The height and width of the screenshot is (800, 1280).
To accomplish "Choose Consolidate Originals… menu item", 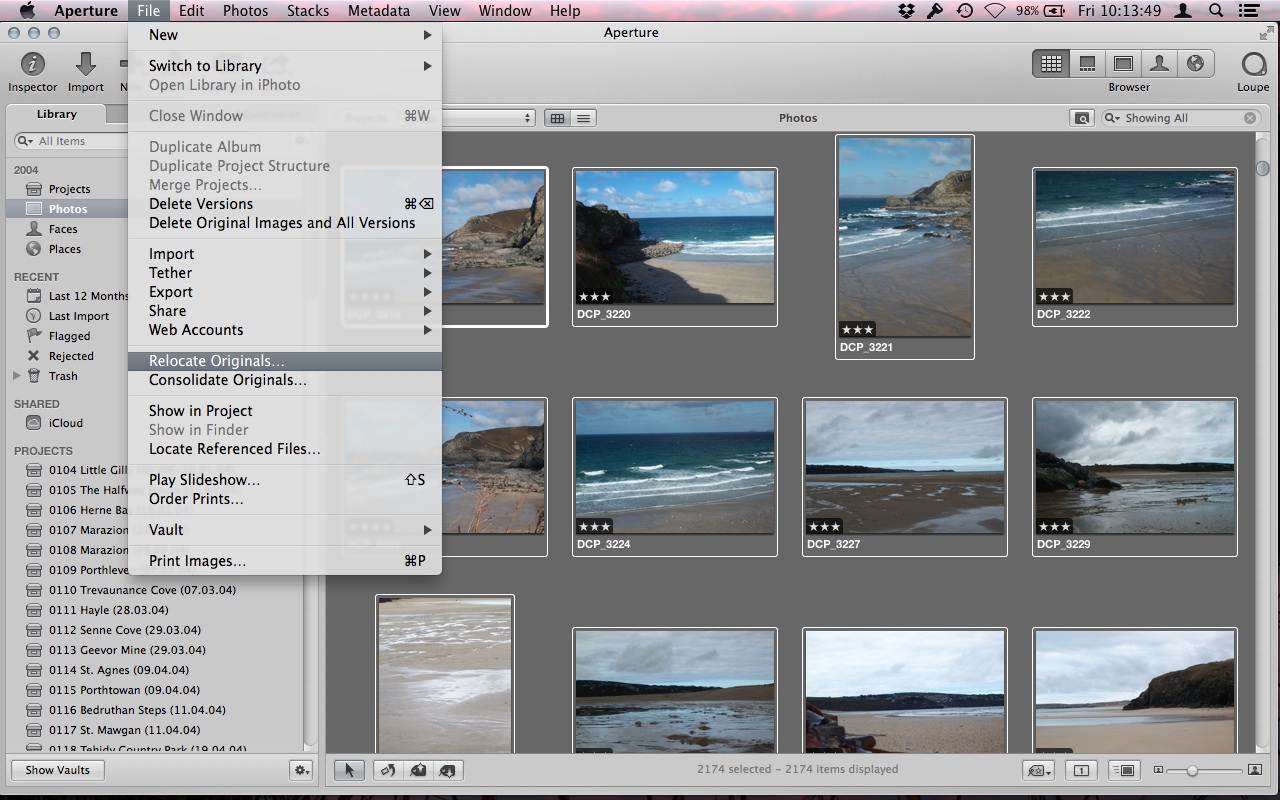I will tap(285, 380).
